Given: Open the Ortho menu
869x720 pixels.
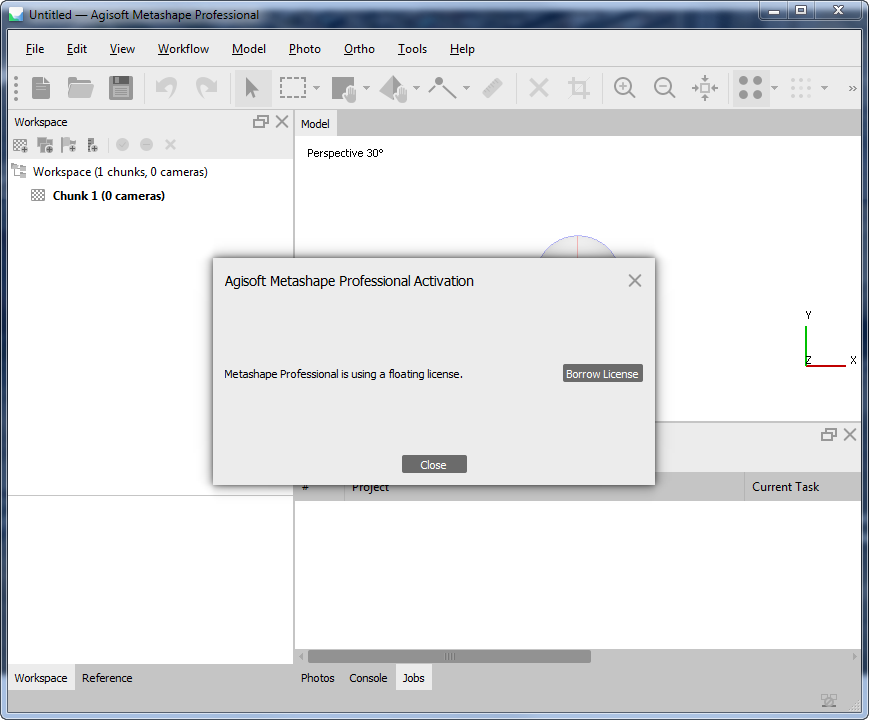Looking at the screenshot, I should pos(359,49).
